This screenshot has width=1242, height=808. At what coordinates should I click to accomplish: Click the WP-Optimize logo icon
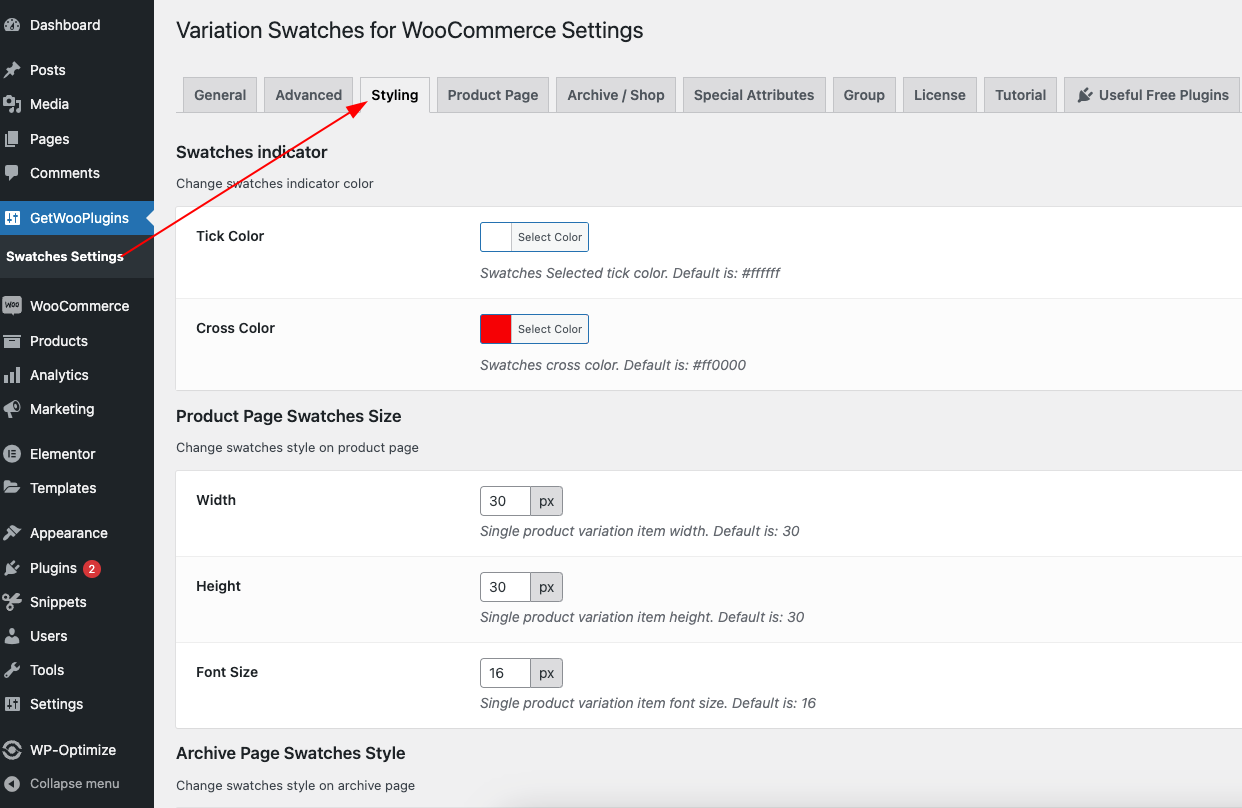tap(12, 750)
